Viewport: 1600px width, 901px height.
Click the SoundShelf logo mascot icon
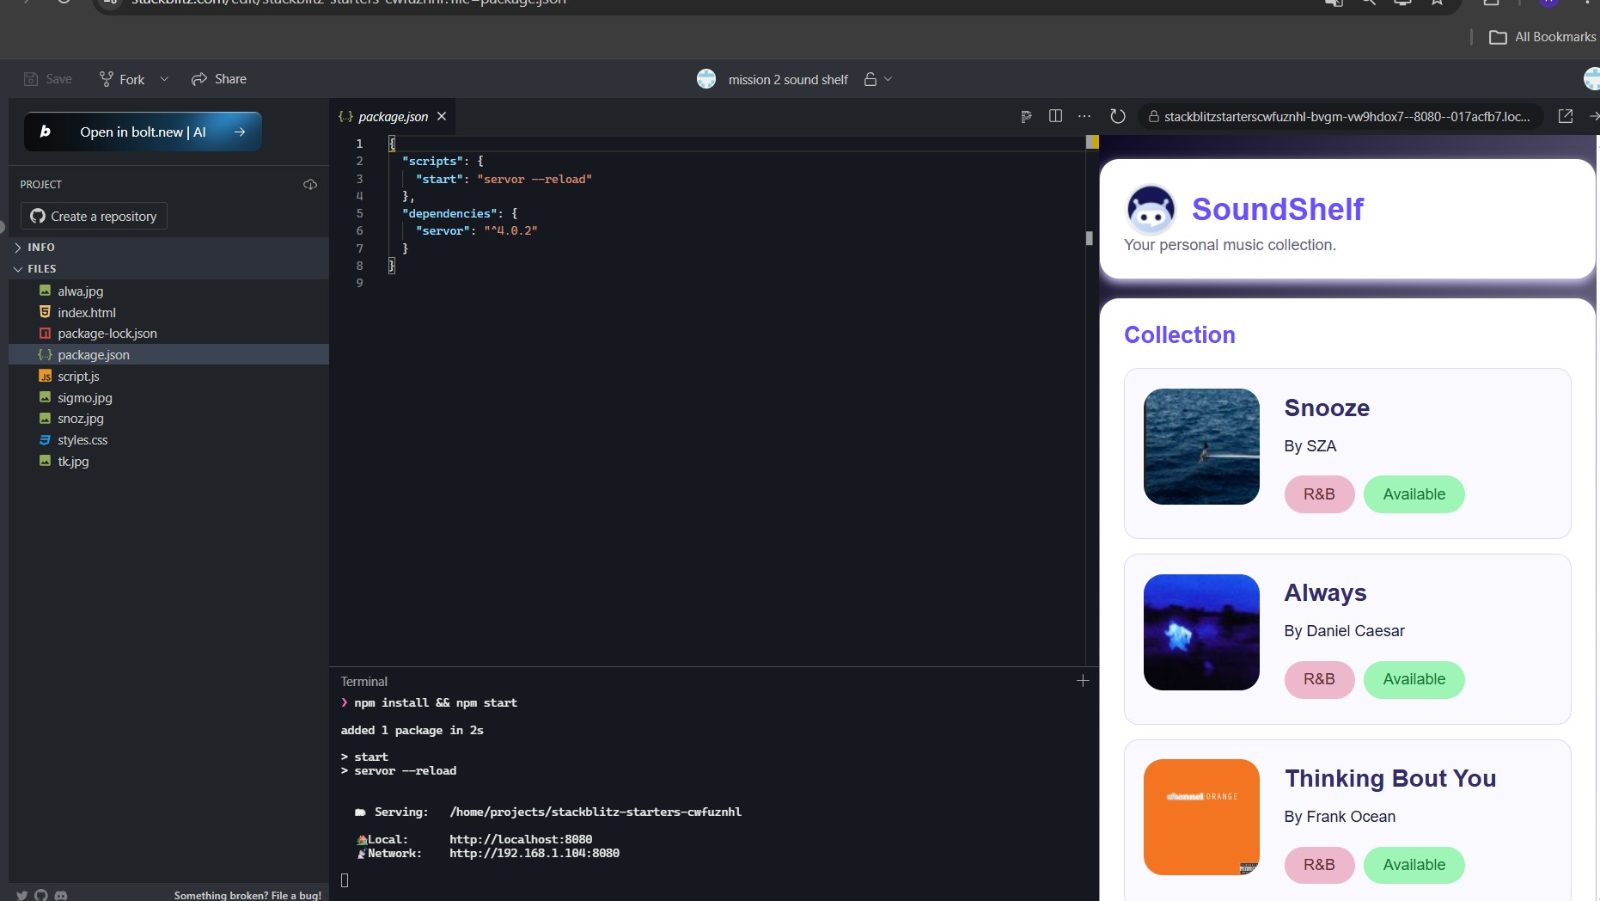coord(1151,209)
